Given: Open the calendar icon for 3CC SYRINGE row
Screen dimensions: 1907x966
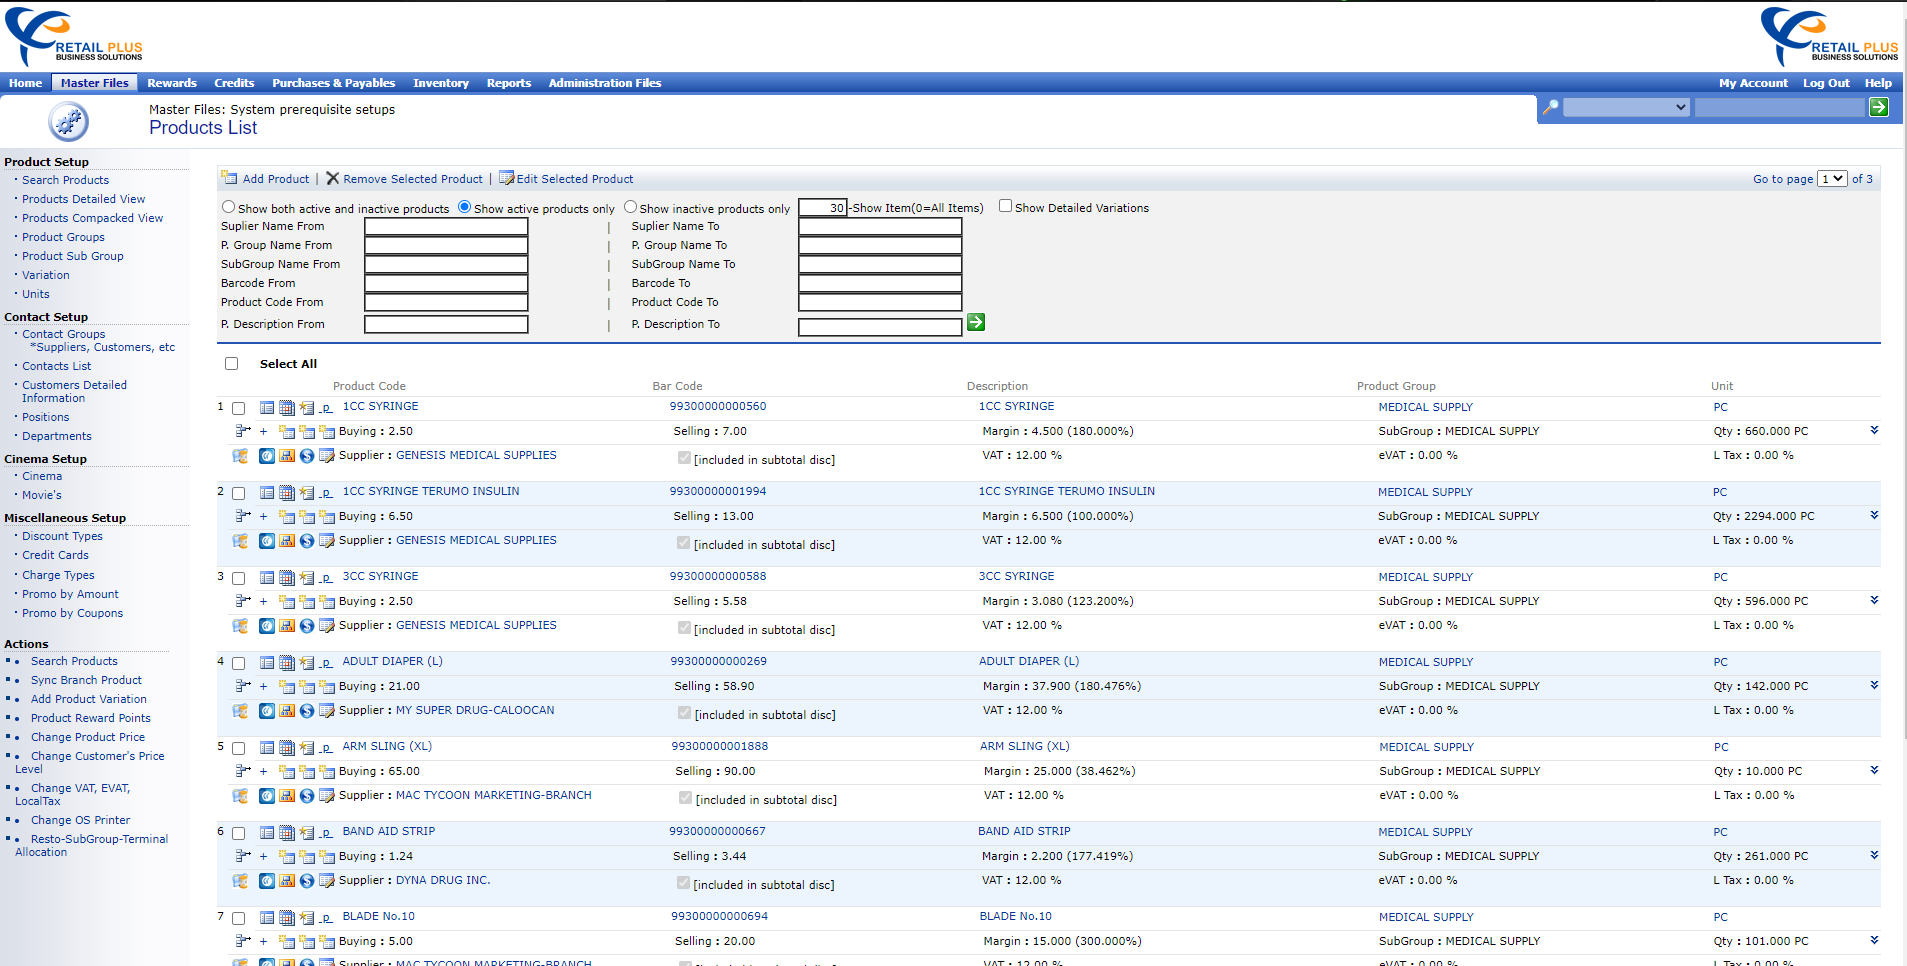Looking at the screenshot, I should [287, 577].
